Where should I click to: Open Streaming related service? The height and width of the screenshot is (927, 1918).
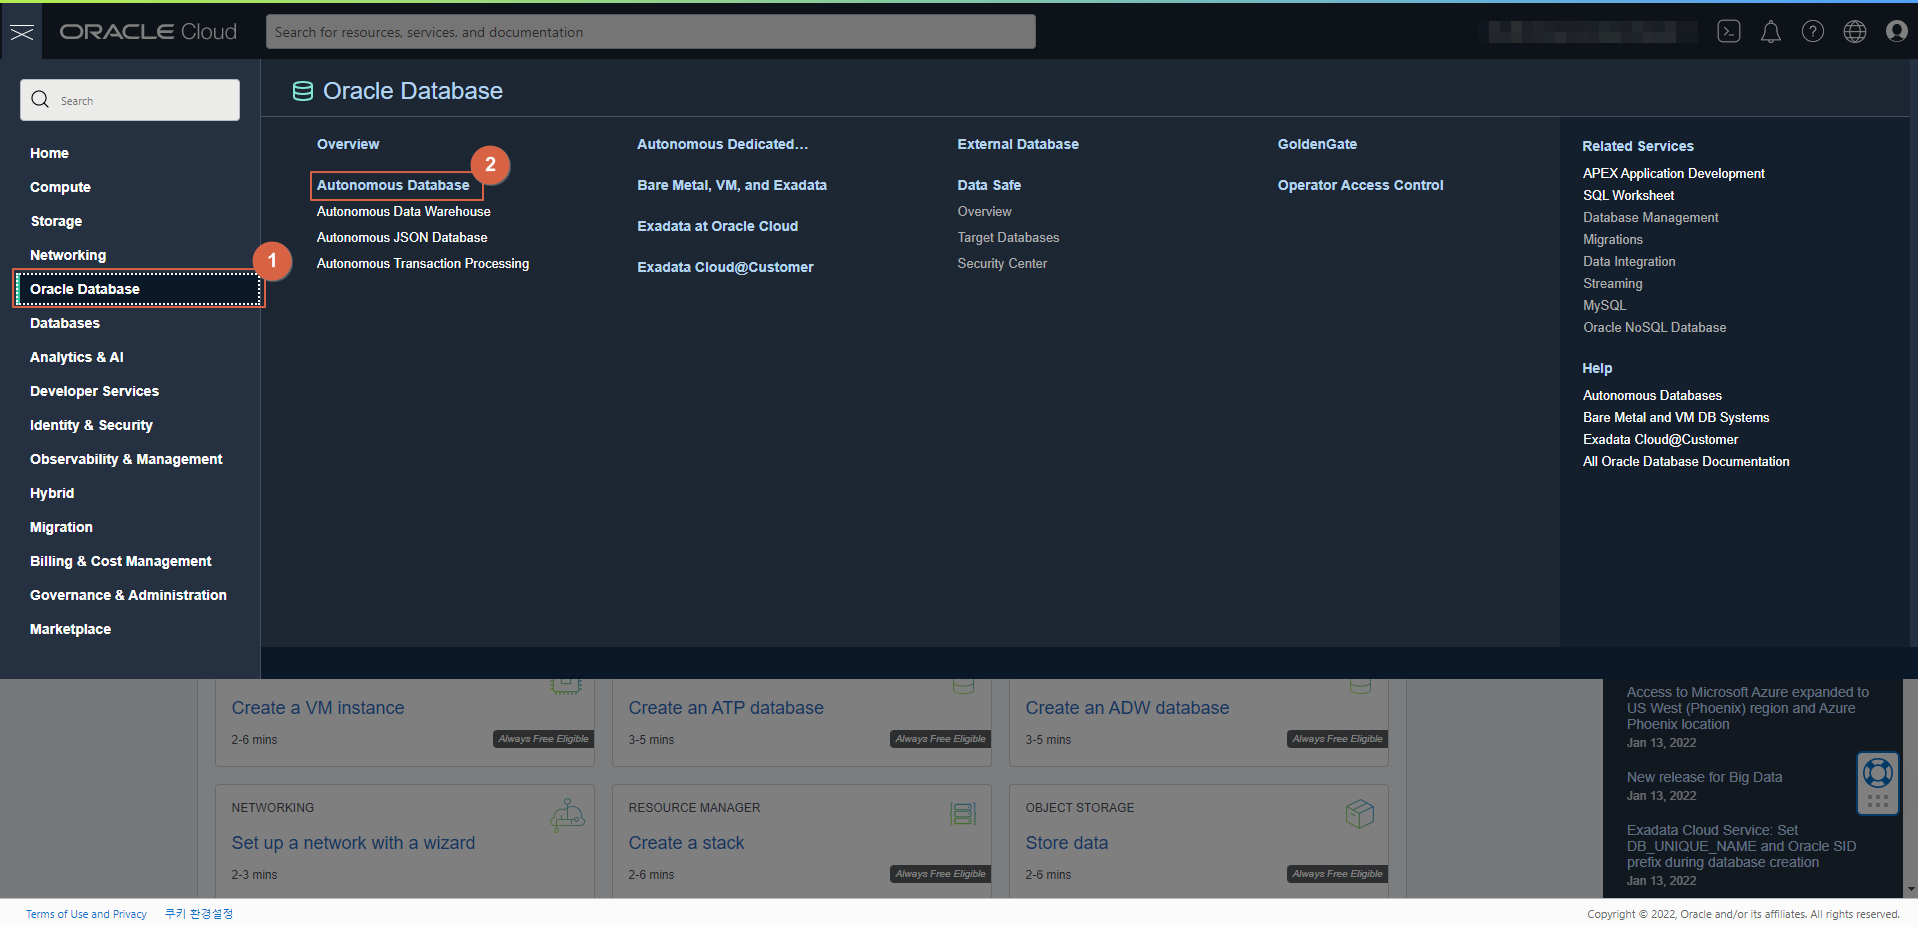1613,283
